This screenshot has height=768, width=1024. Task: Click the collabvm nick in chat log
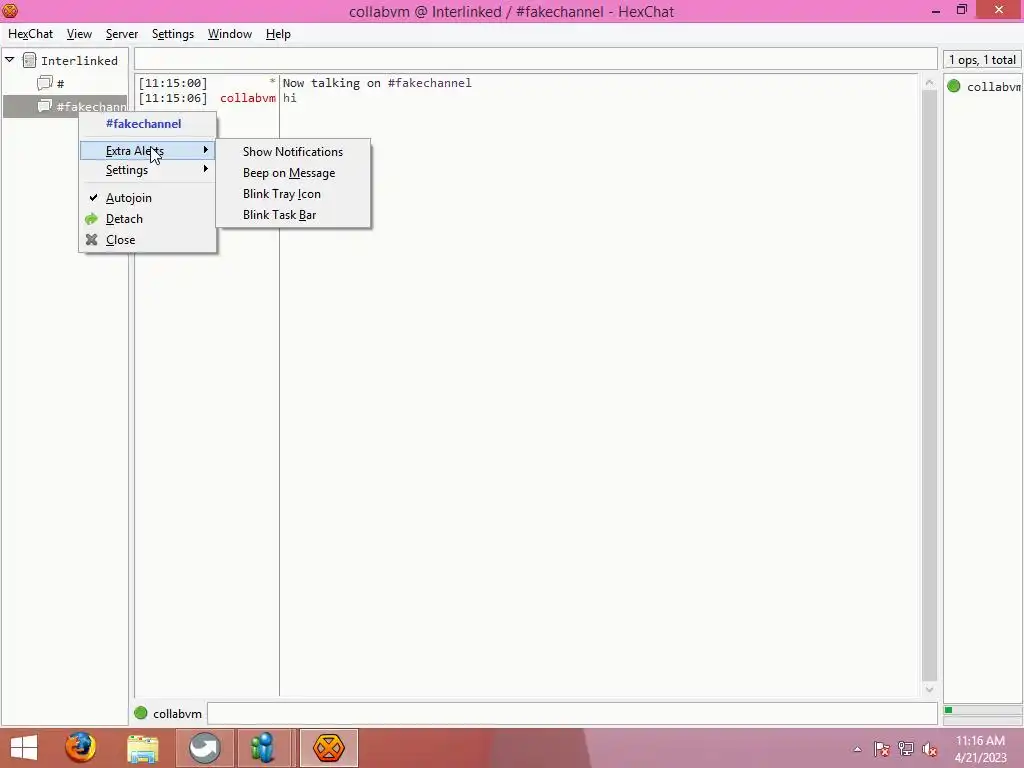click(248, 98)
